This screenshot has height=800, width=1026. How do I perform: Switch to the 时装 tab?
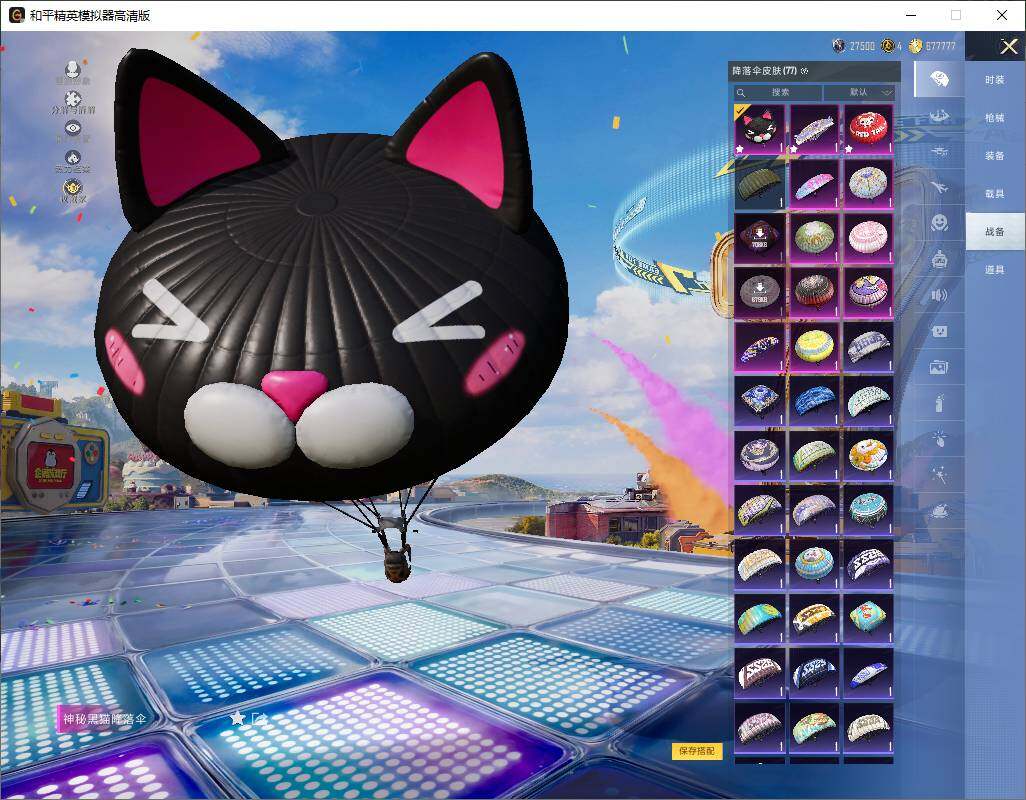995,80
